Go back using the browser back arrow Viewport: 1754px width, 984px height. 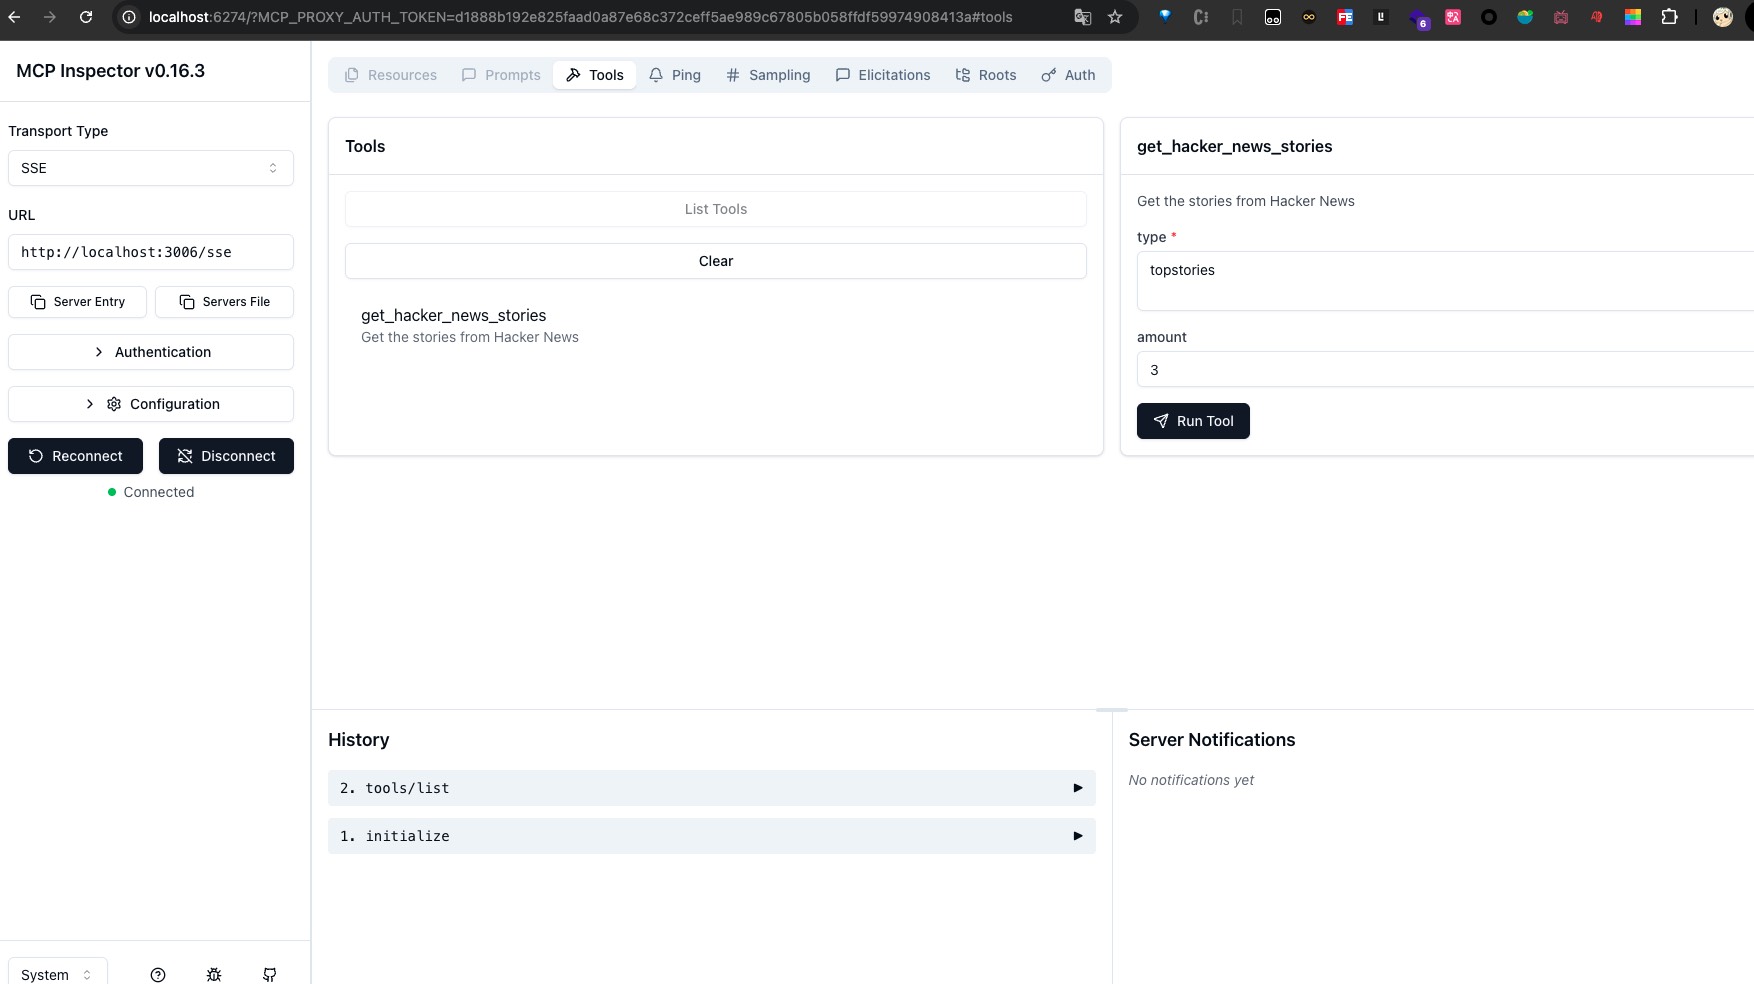click(x=14, y=17)
